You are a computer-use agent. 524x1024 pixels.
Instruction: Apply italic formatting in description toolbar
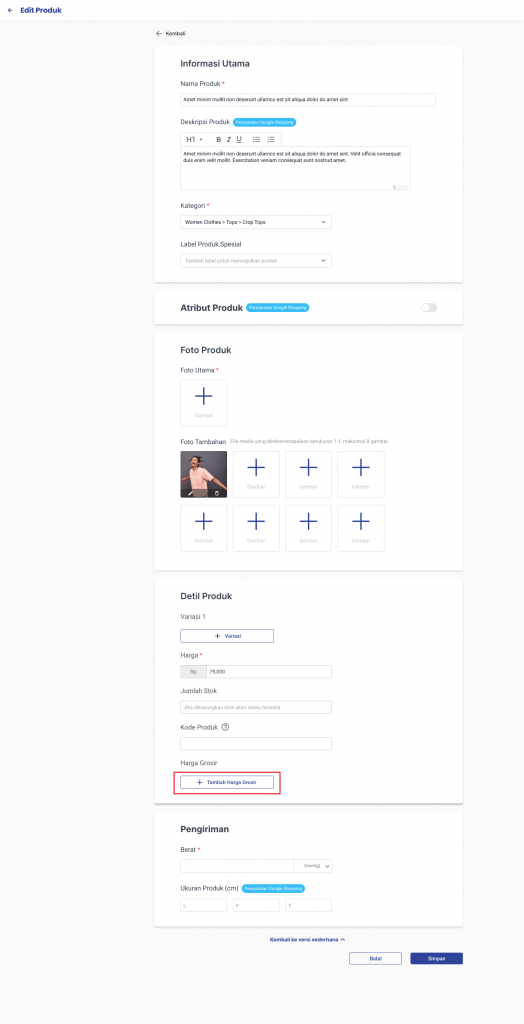point(229,139)
